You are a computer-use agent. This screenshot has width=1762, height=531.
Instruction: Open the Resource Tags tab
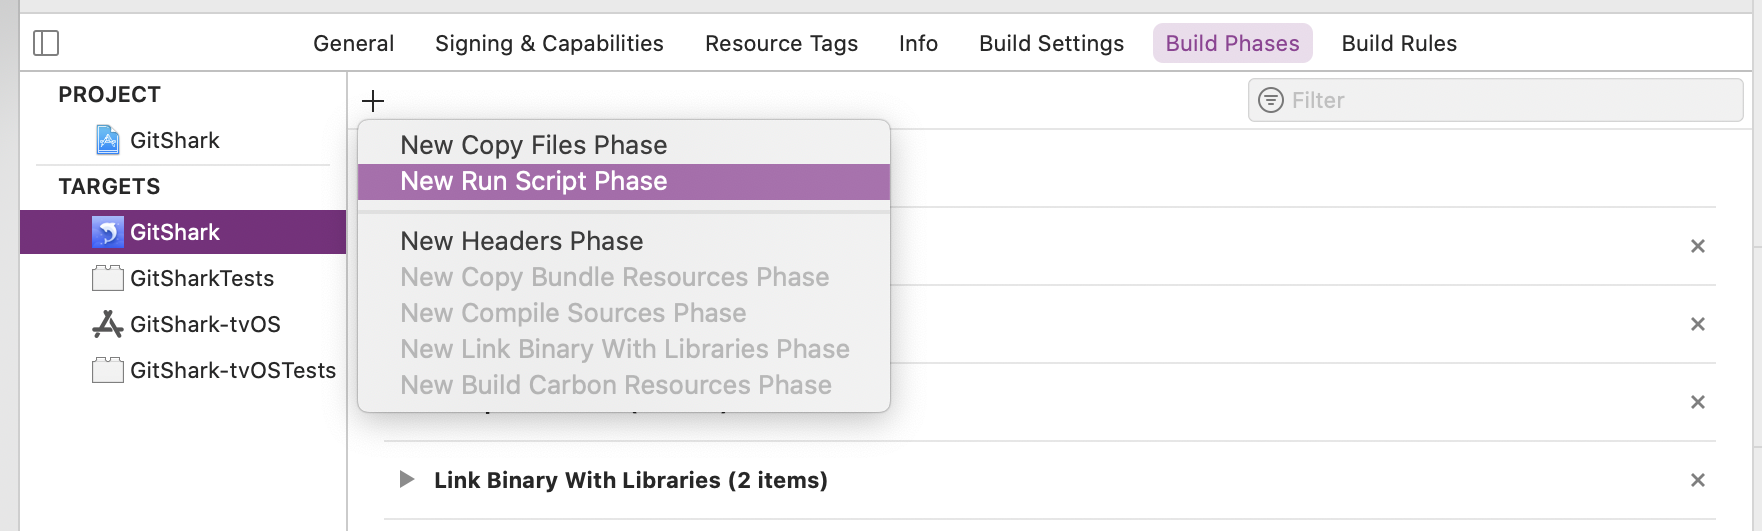click(781, 43)
